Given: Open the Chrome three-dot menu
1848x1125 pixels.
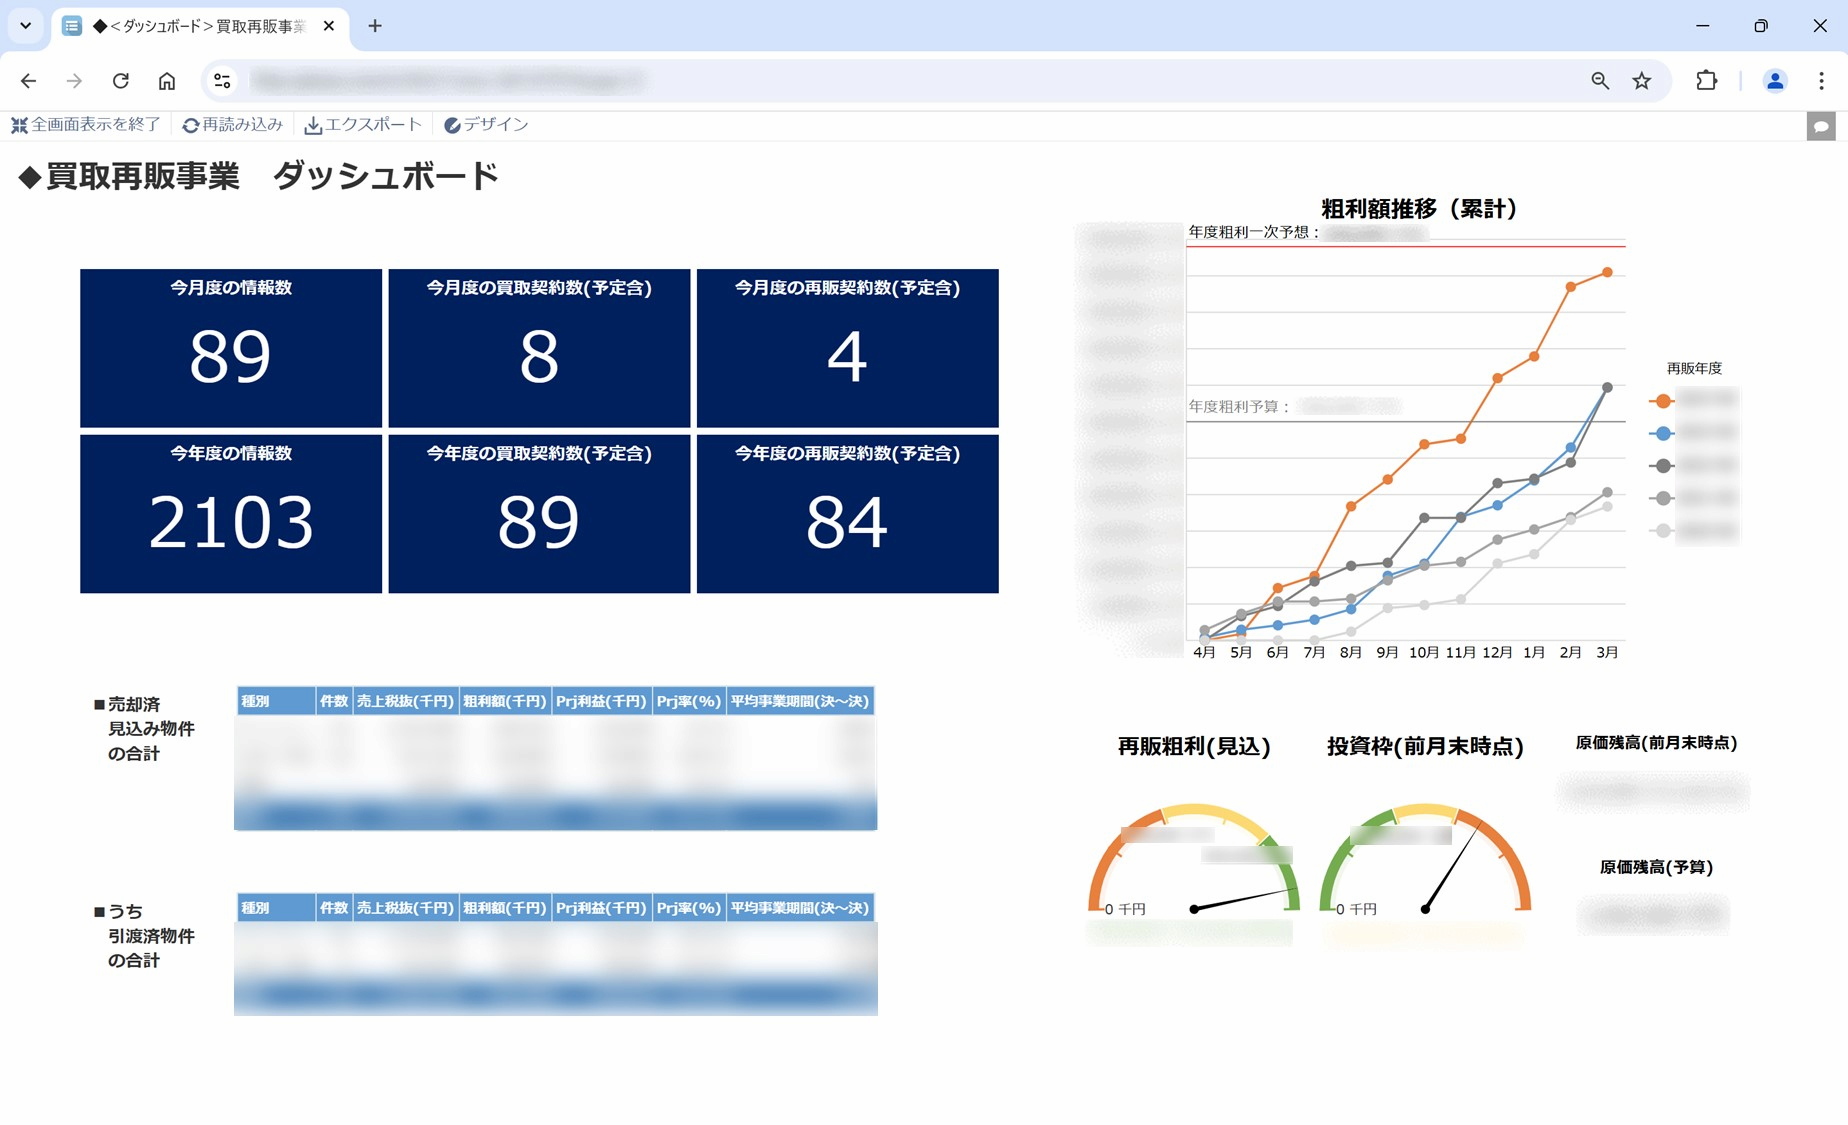Looking at the screenshot, I should coord(1821,81).
